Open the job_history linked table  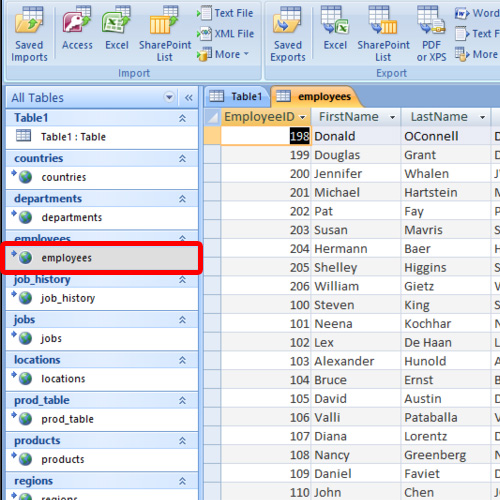[x=102, y=298]
